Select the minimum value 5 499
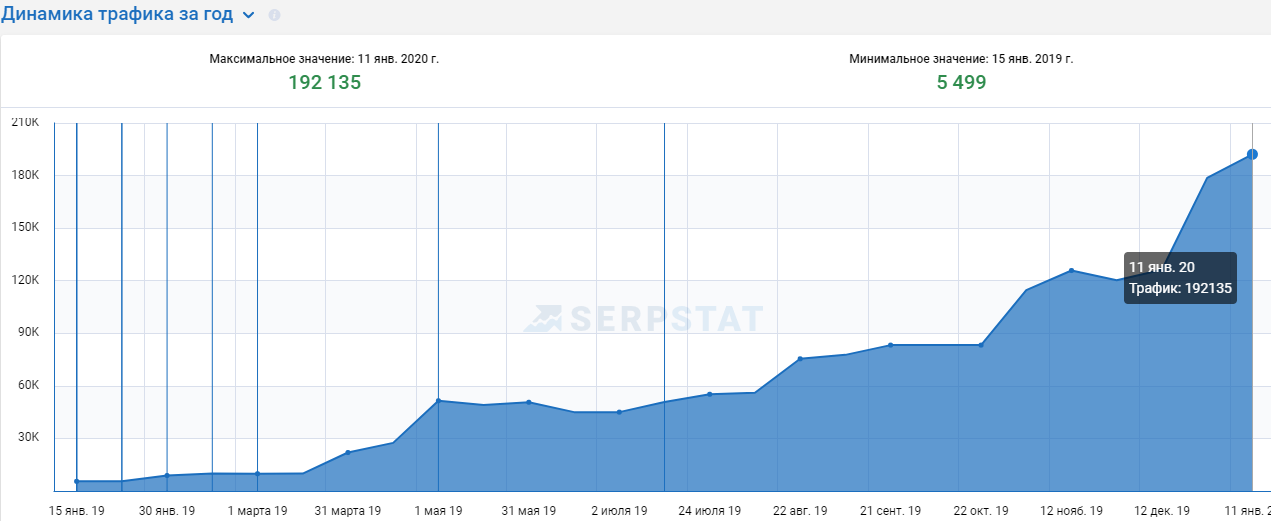 [x=961, y=83]
